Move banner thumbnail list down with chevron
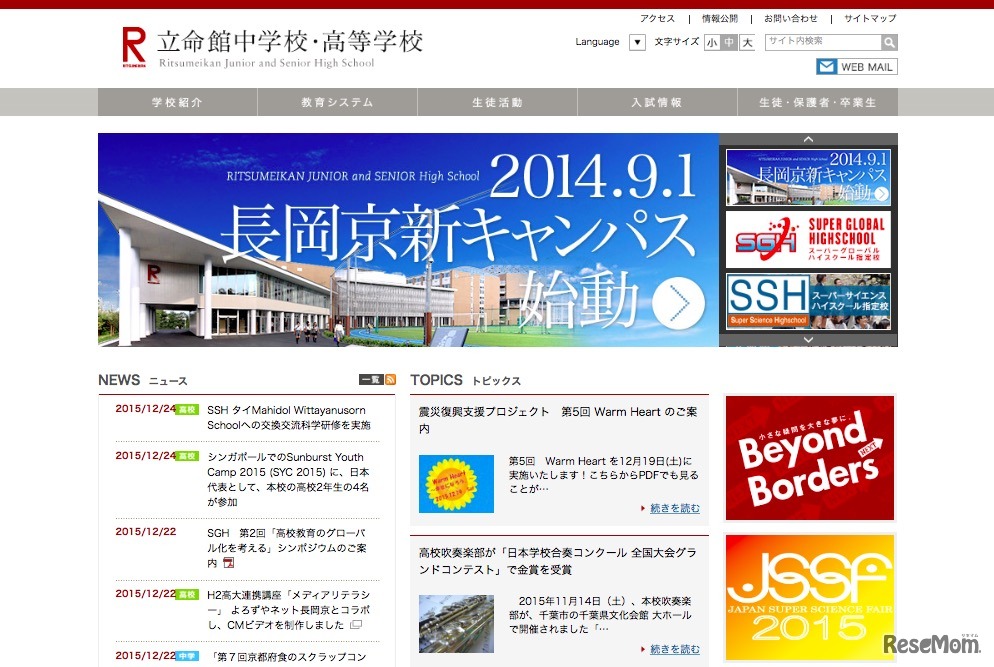994x667 pixels. pyautogui.click(x=808, y=340)
